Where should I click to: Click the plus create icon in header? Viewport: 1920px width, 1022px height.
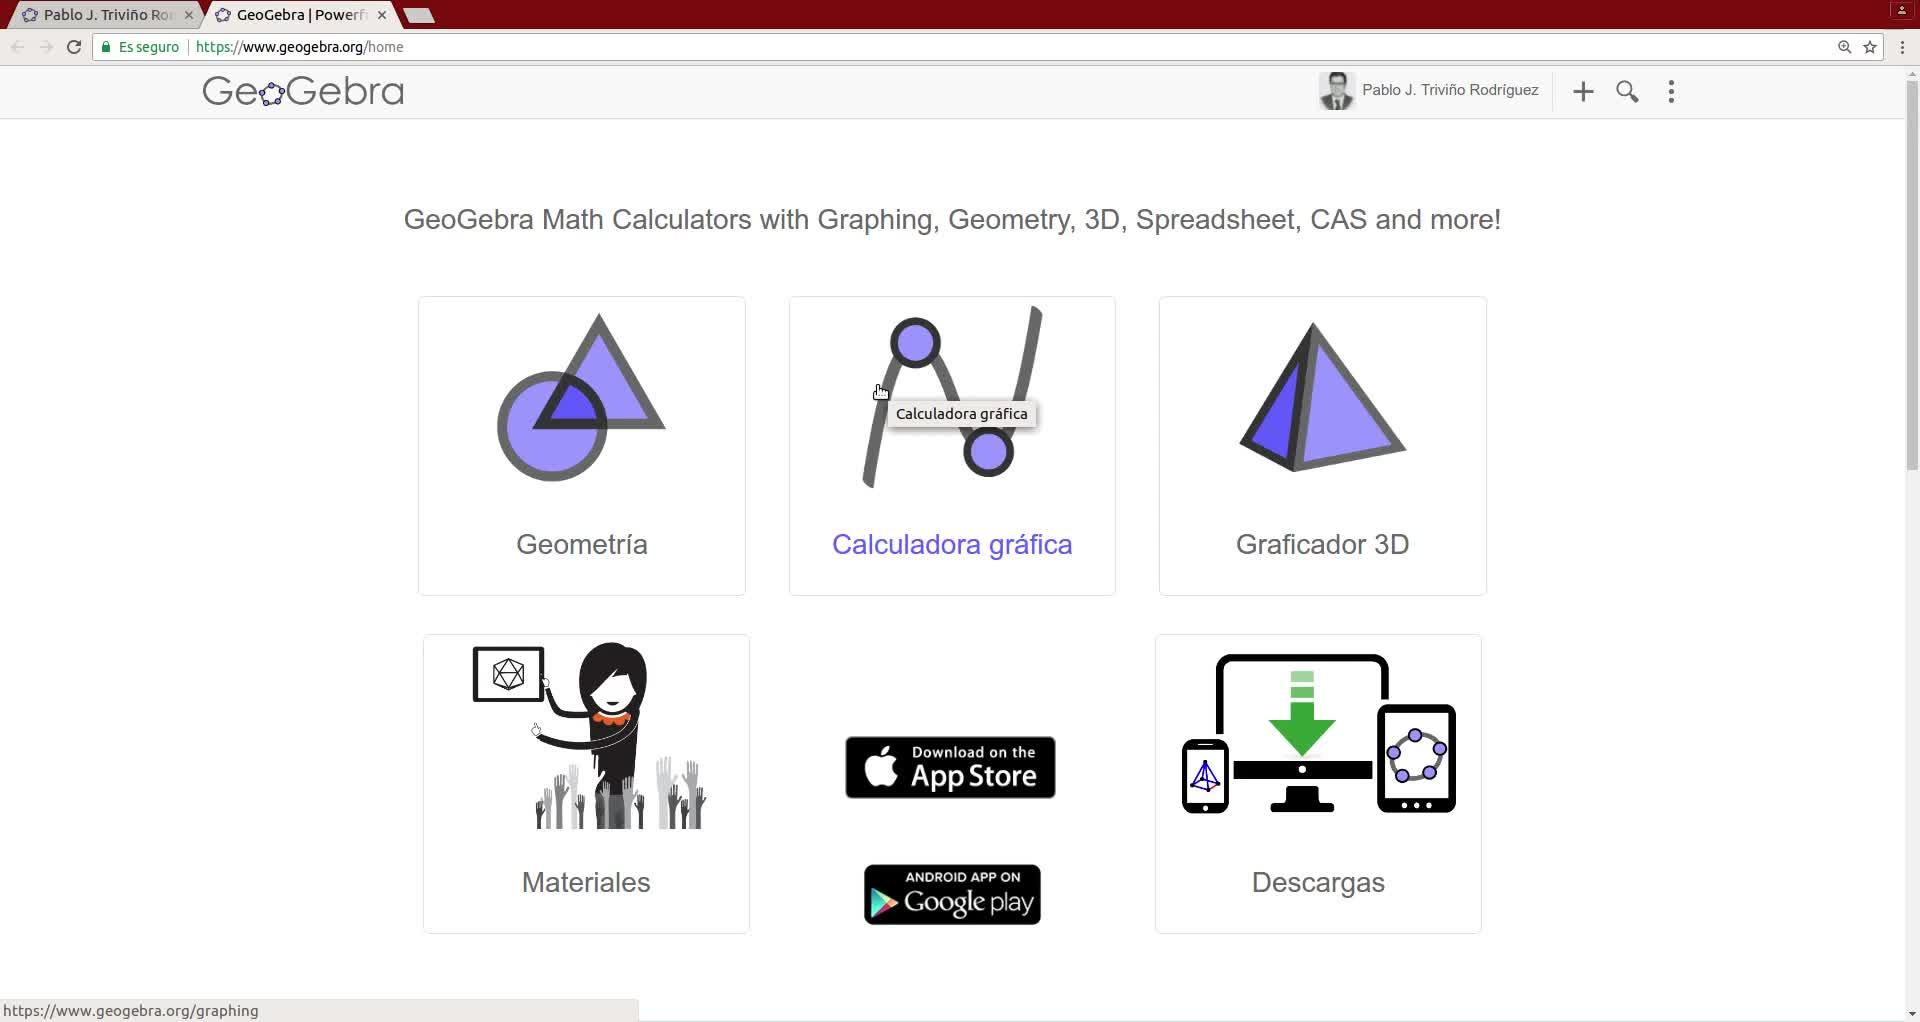(x=1583, y=92)
